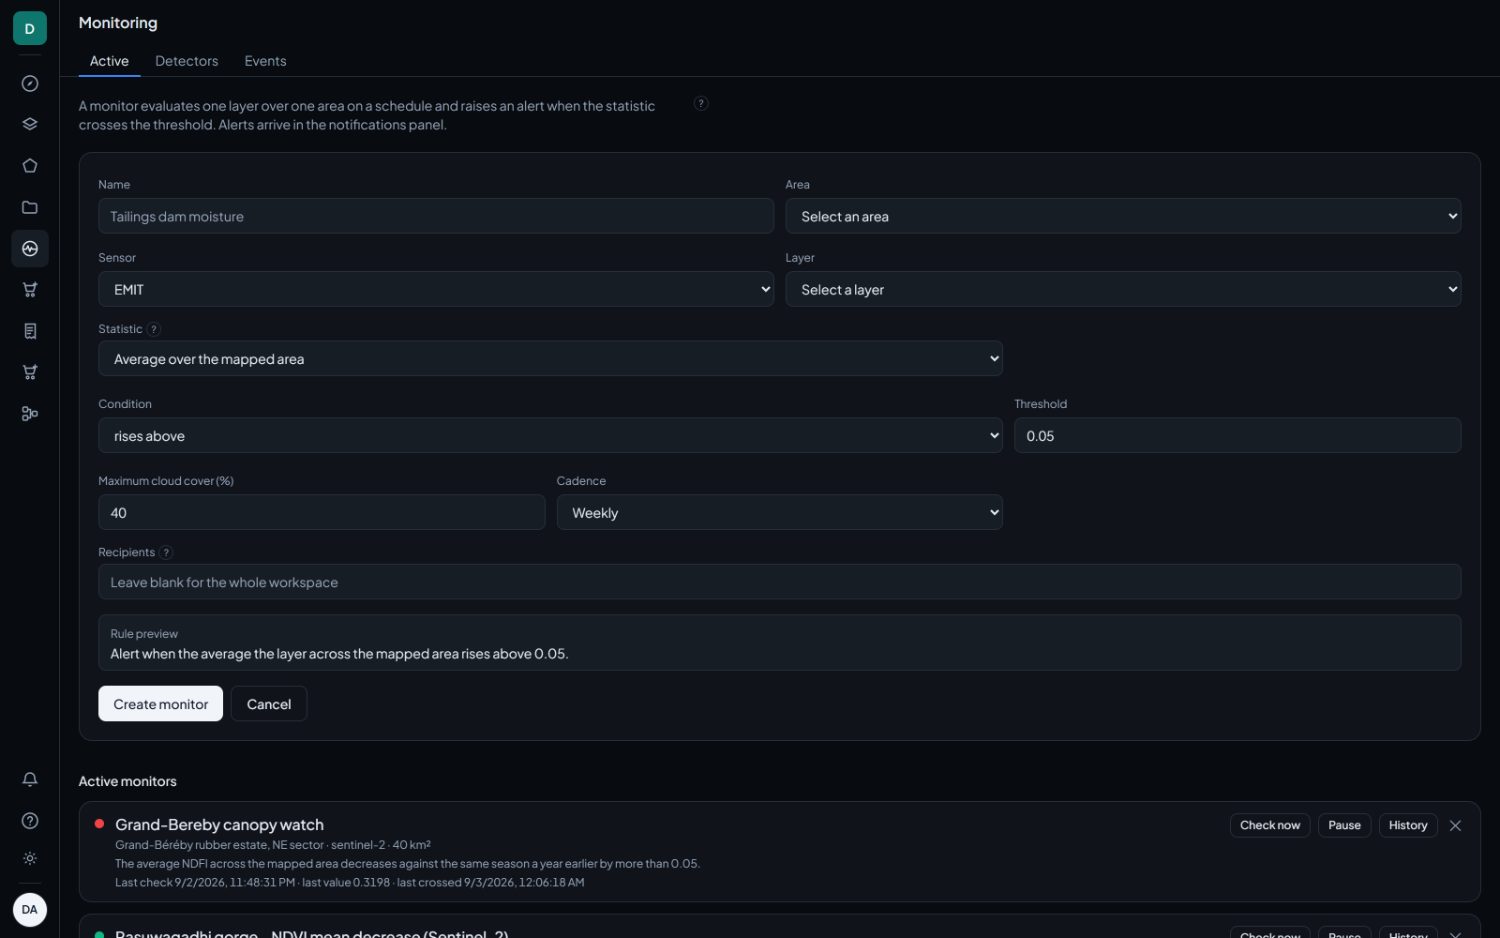Click the Cancel button
The height and width of the screenshot is (938, 1500).
pos(269,704)
